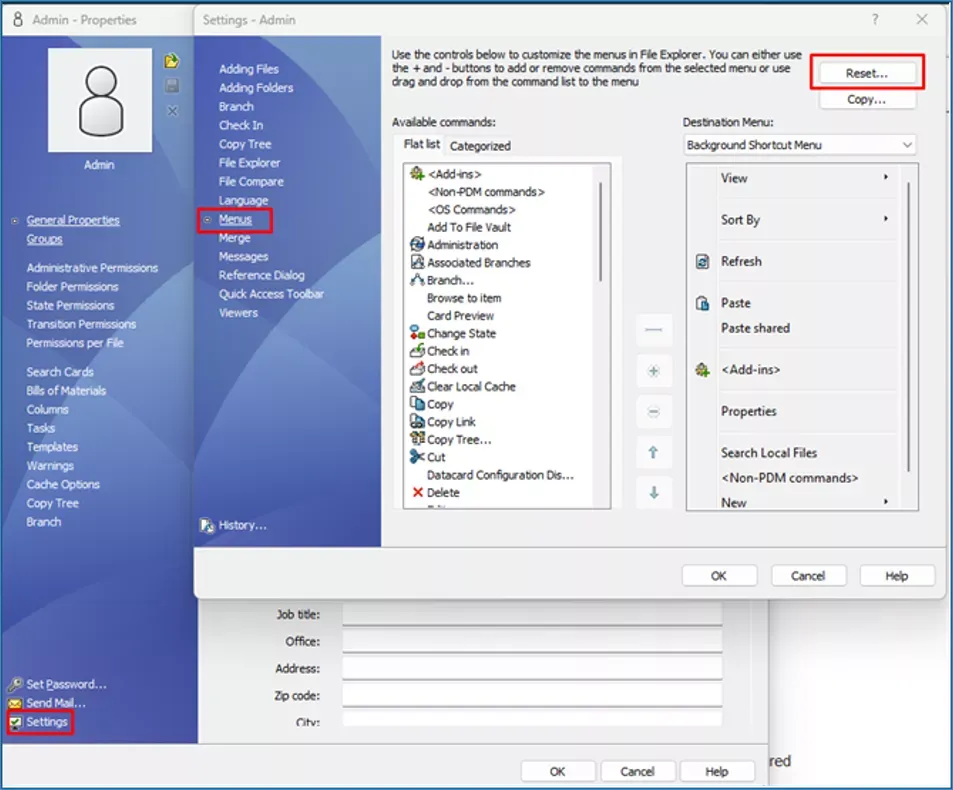This screenshot has height=790, width=953.
Task: Click the Add-ins icon in Available commands
Action: tap(417, 174)
